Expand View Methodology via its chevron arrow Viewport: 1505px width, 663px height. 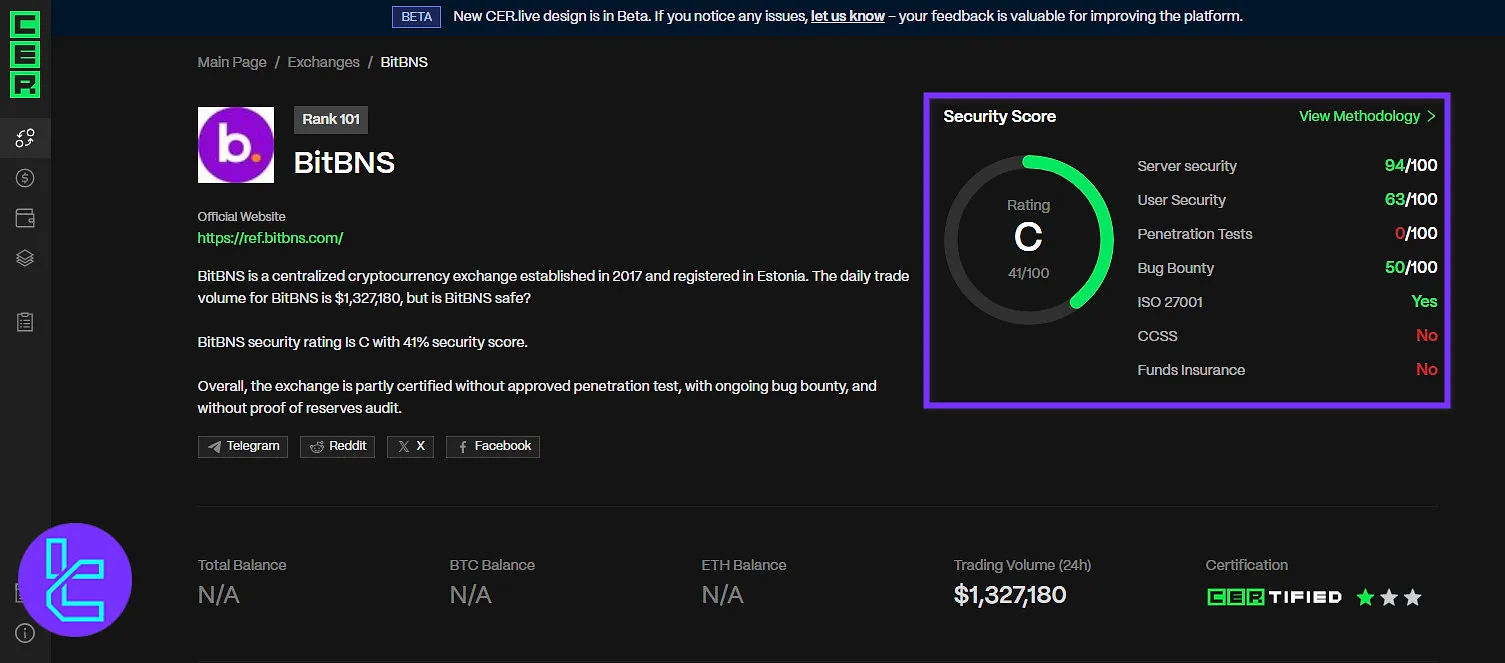click(1431, 116)
